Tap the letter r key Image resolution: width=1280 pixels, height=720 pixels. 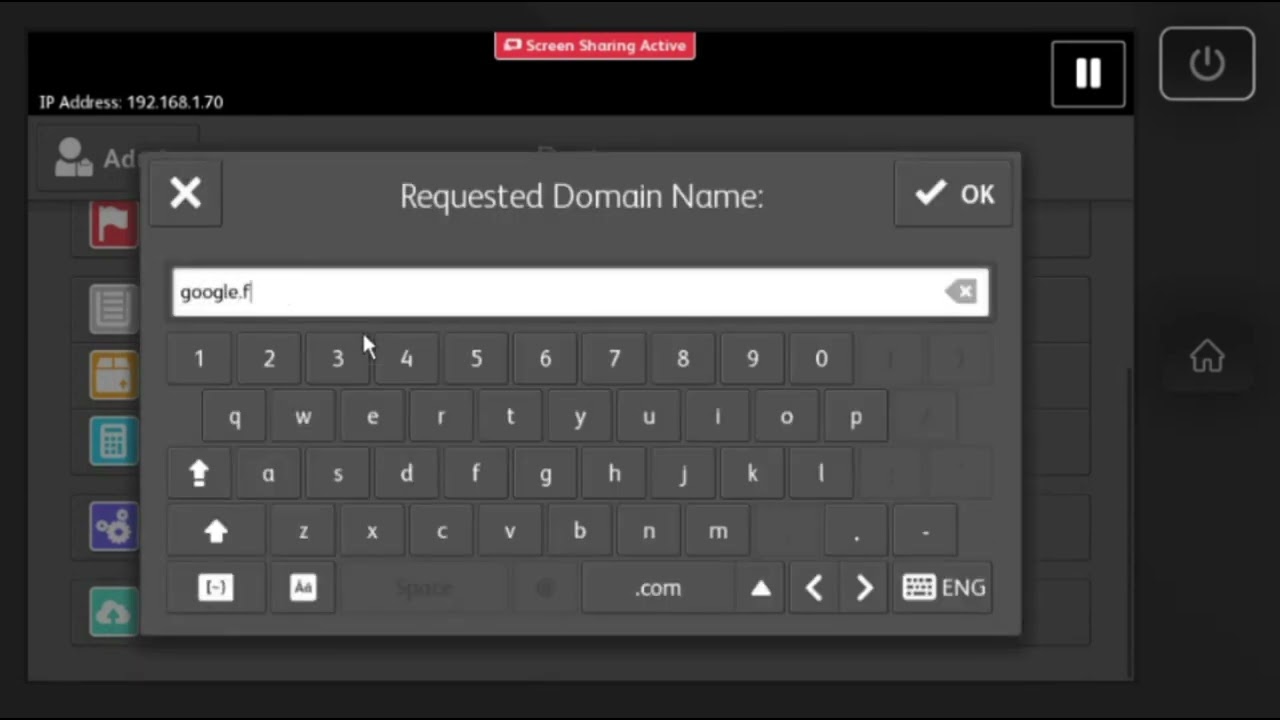441,417
